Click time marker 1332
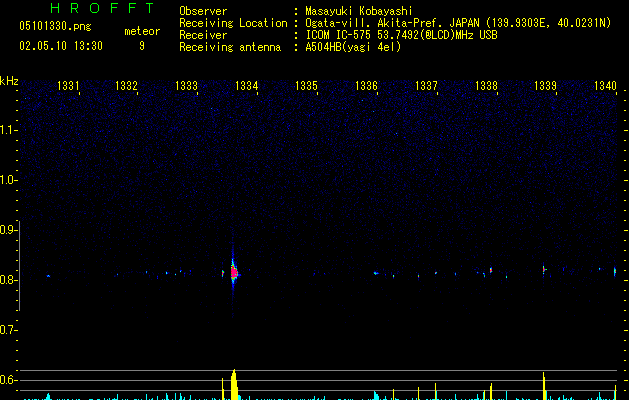629x400 pixels. click(126, 86)
